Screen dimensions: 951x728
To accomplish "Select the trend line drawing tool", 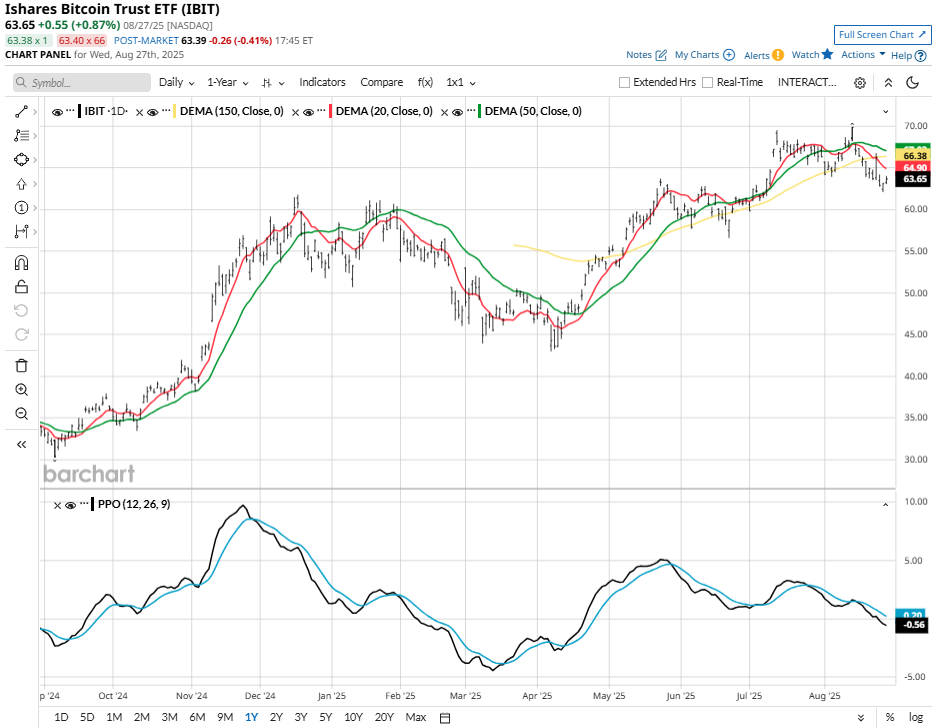I will pos(21,112).
